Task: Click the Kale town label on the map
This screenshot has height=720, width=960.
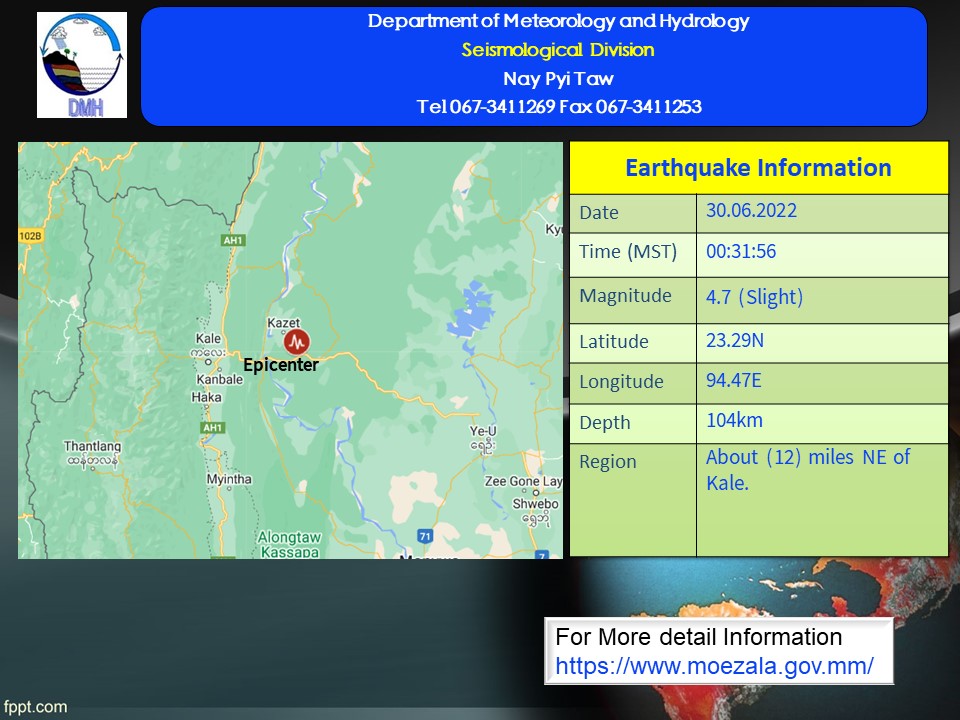Action: pos(208,340)
